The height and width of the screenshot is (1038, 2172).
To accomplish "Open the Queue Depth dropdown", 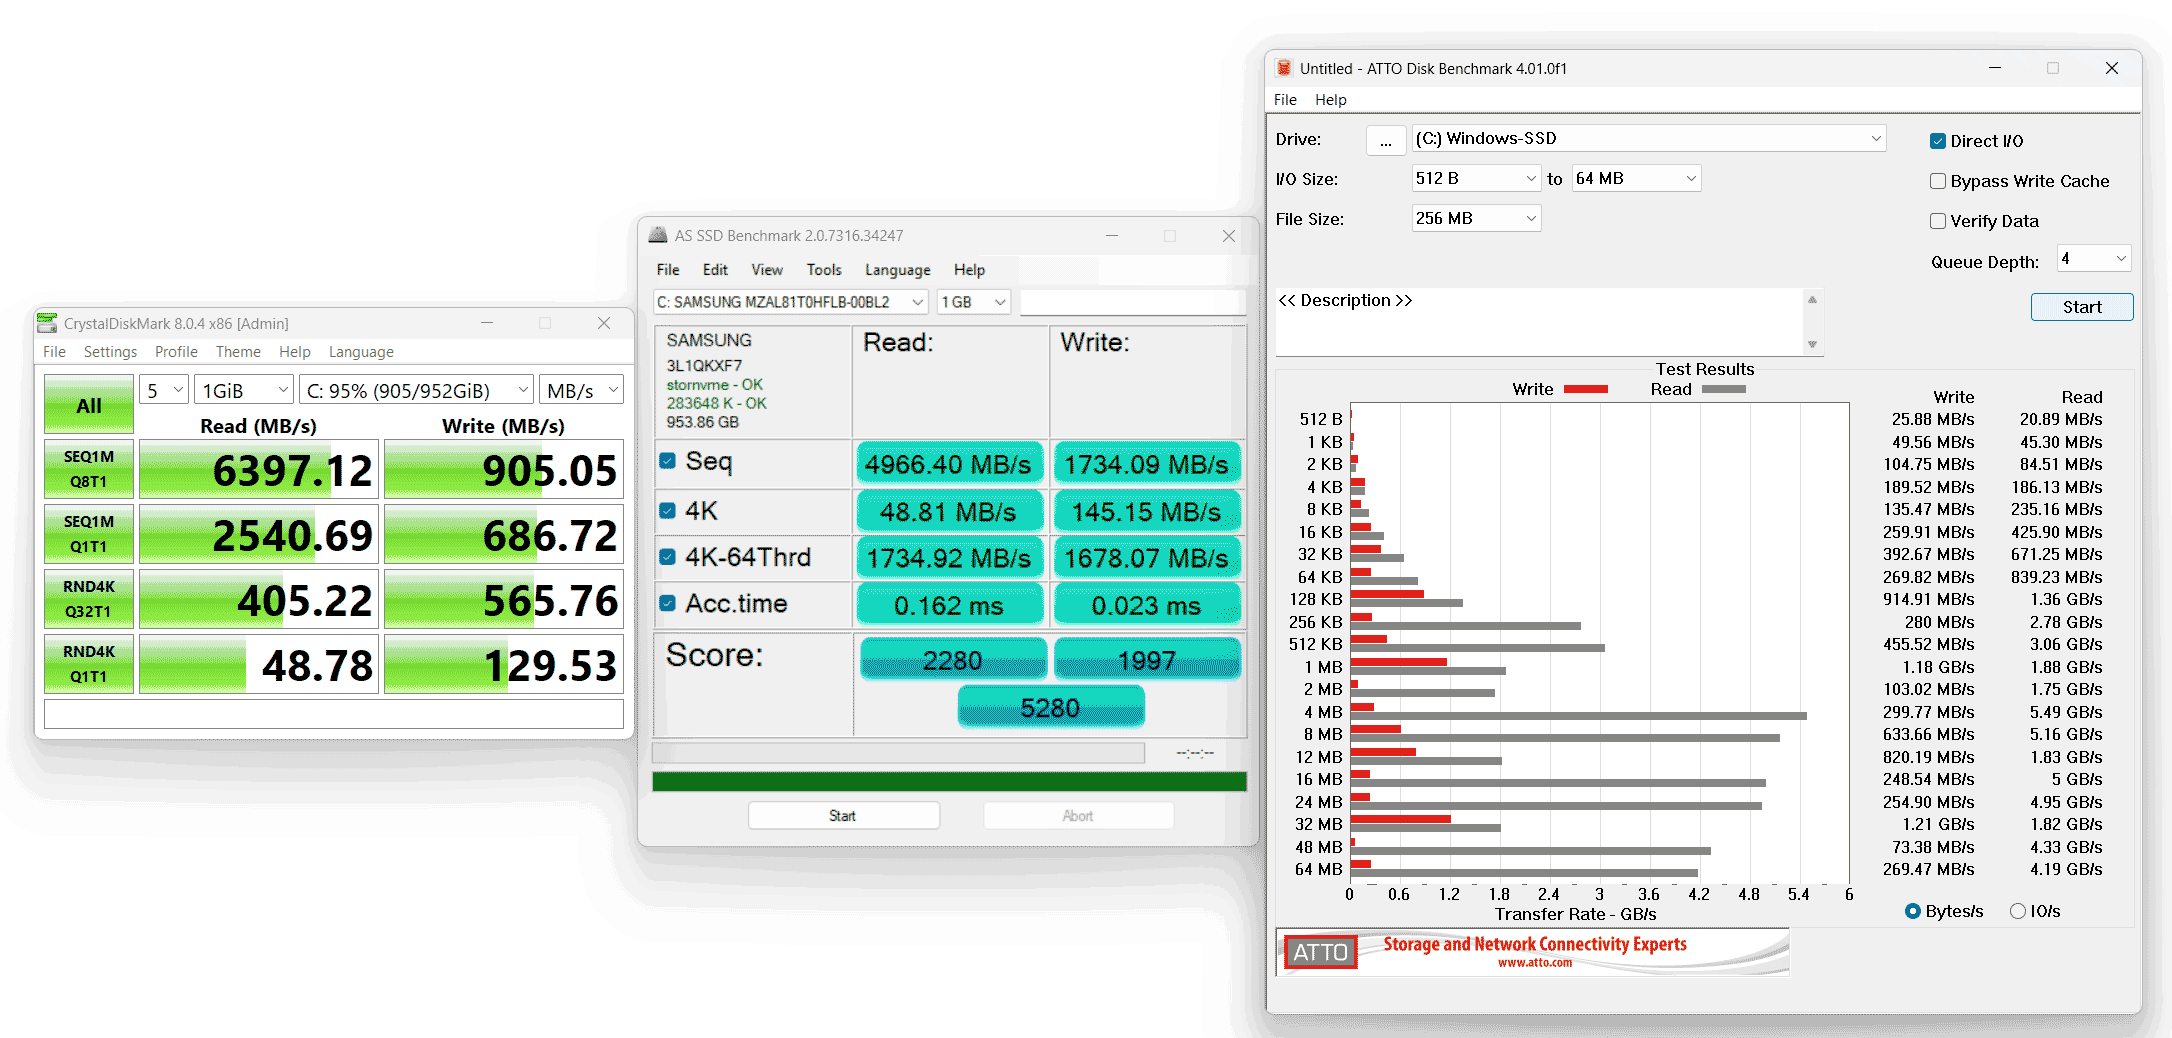I will pos(2094,259).
